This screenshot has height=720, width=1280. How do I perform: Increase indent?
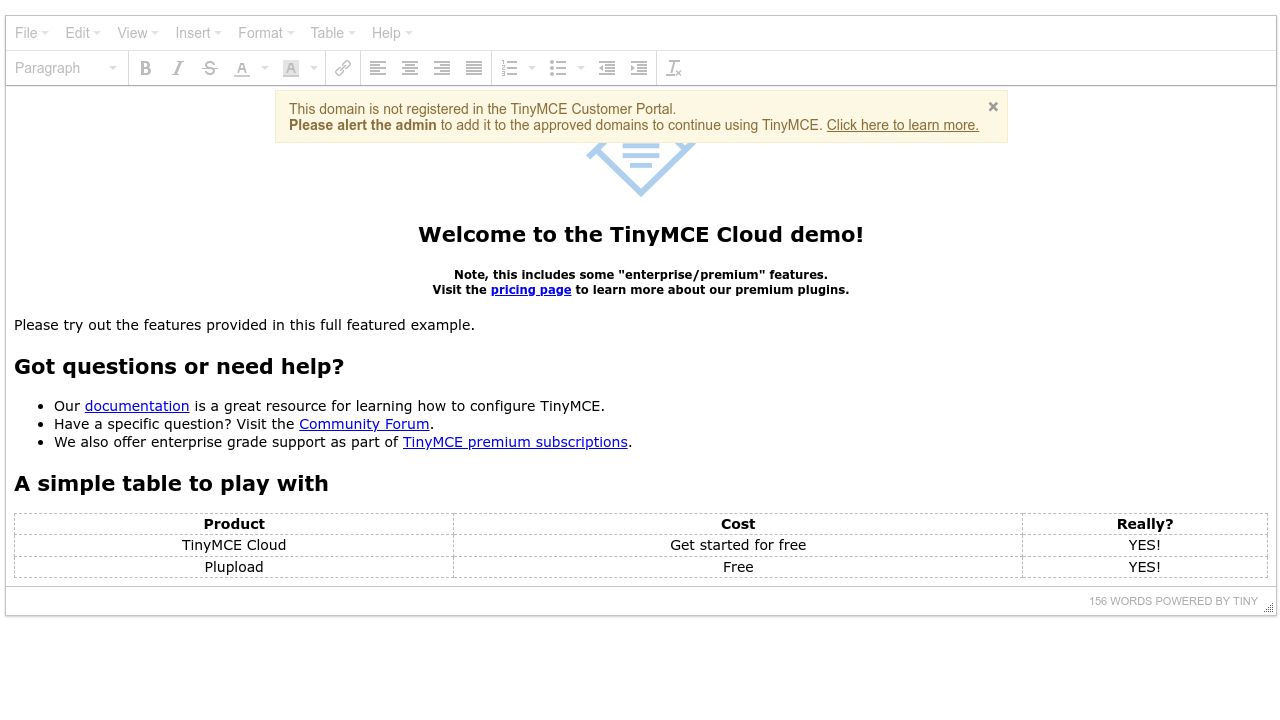639,68
